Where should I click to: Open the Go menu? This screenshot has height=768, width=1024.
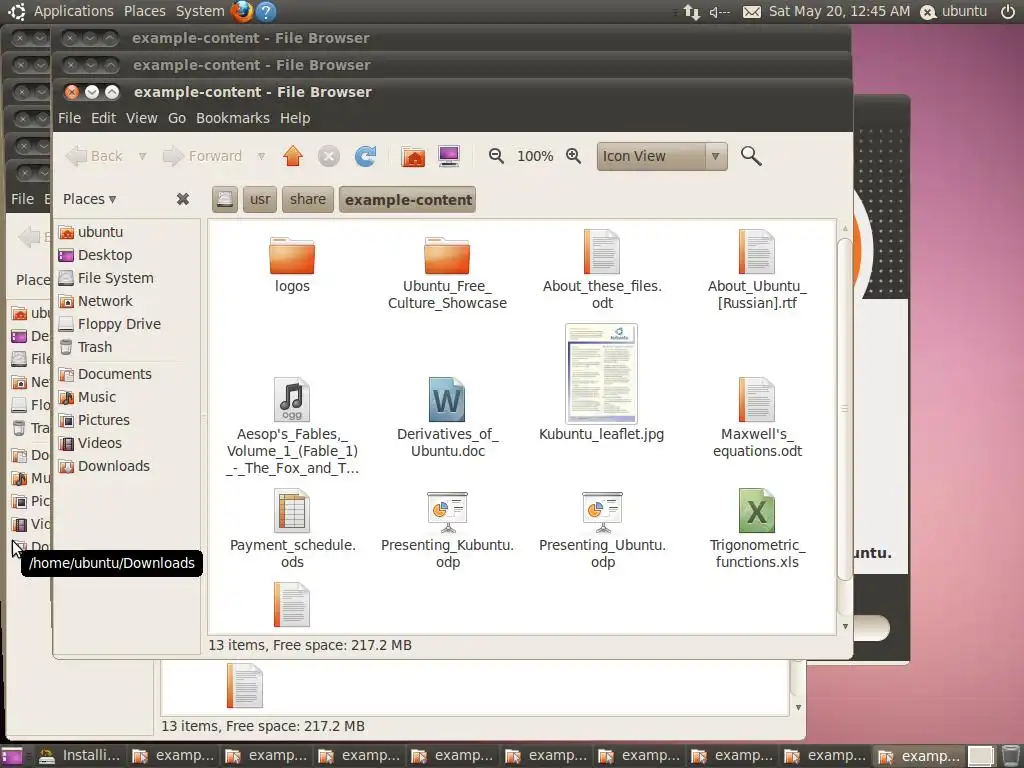tap(177, 118)
